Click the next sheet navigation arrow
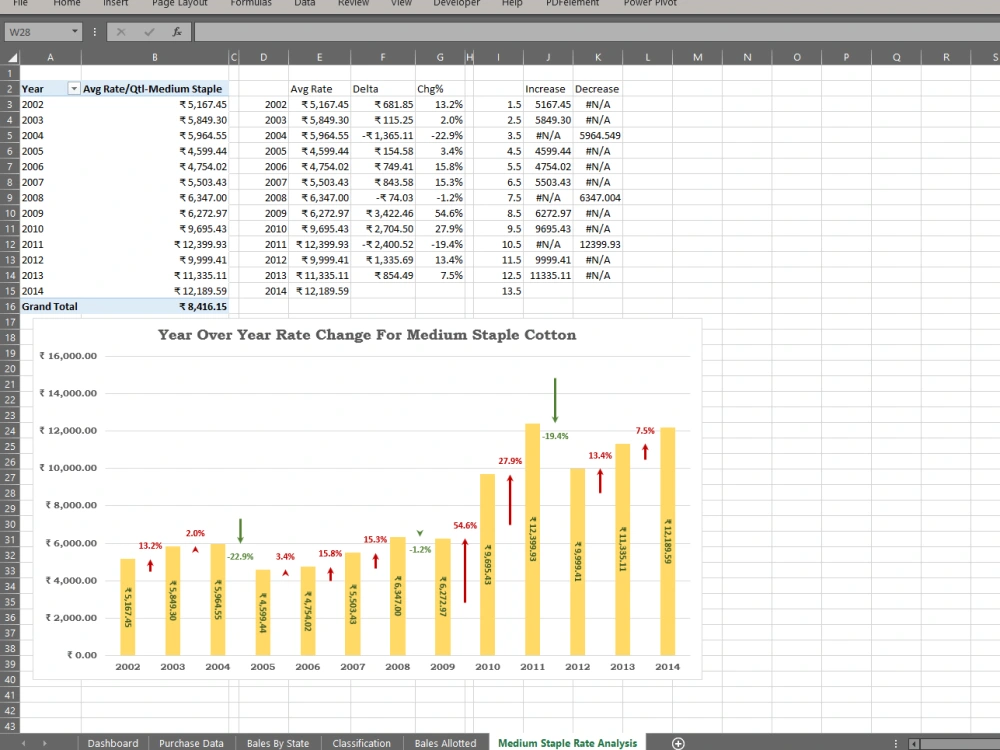 45,743
